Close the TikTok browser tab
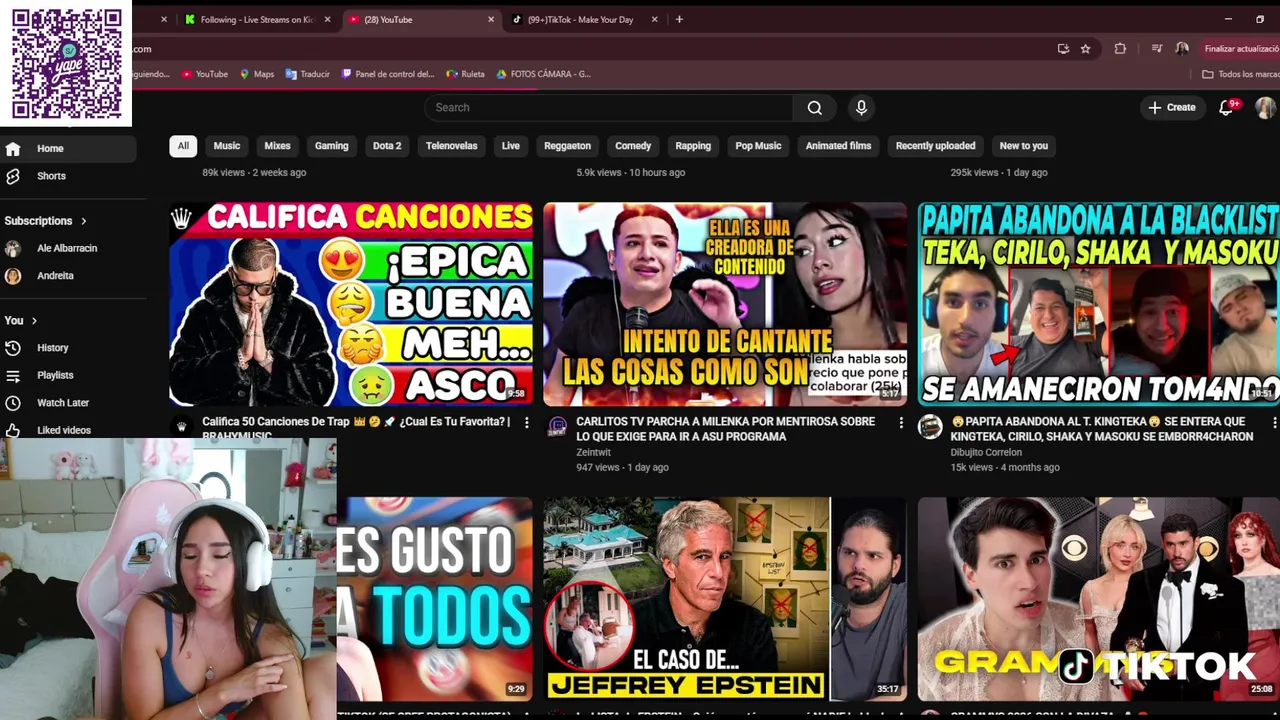The width and height of the screenshot is (1280, 720). coord(654,20)
